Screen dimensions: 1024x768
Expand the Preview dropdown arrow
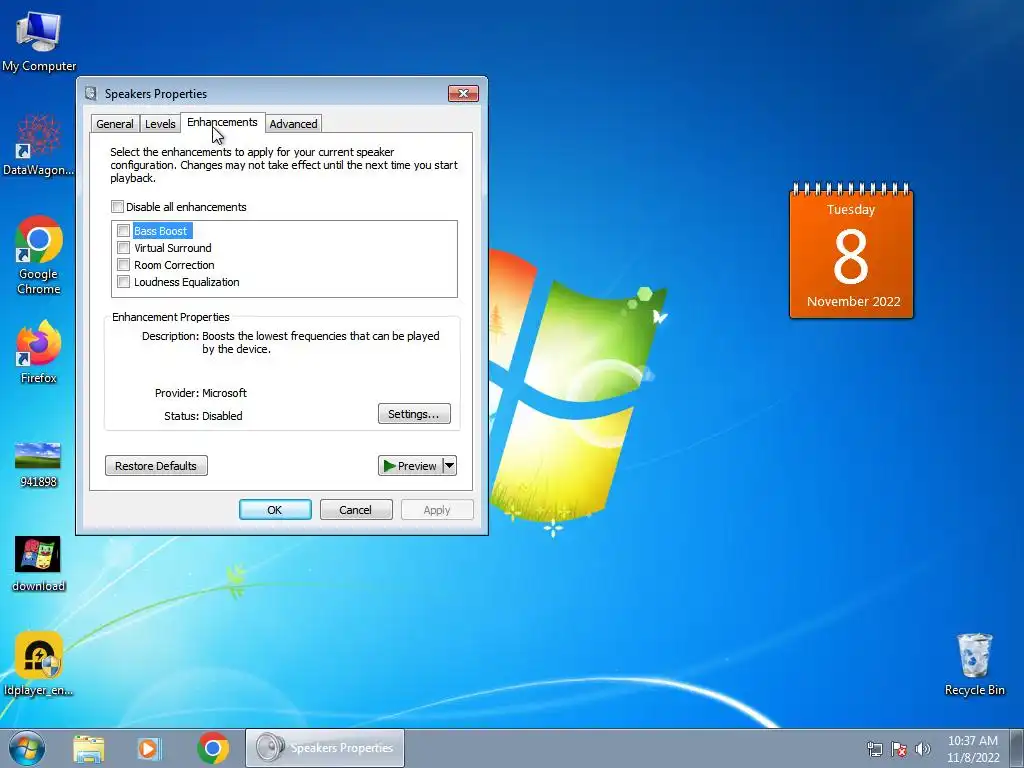click(x=449, y=466)
